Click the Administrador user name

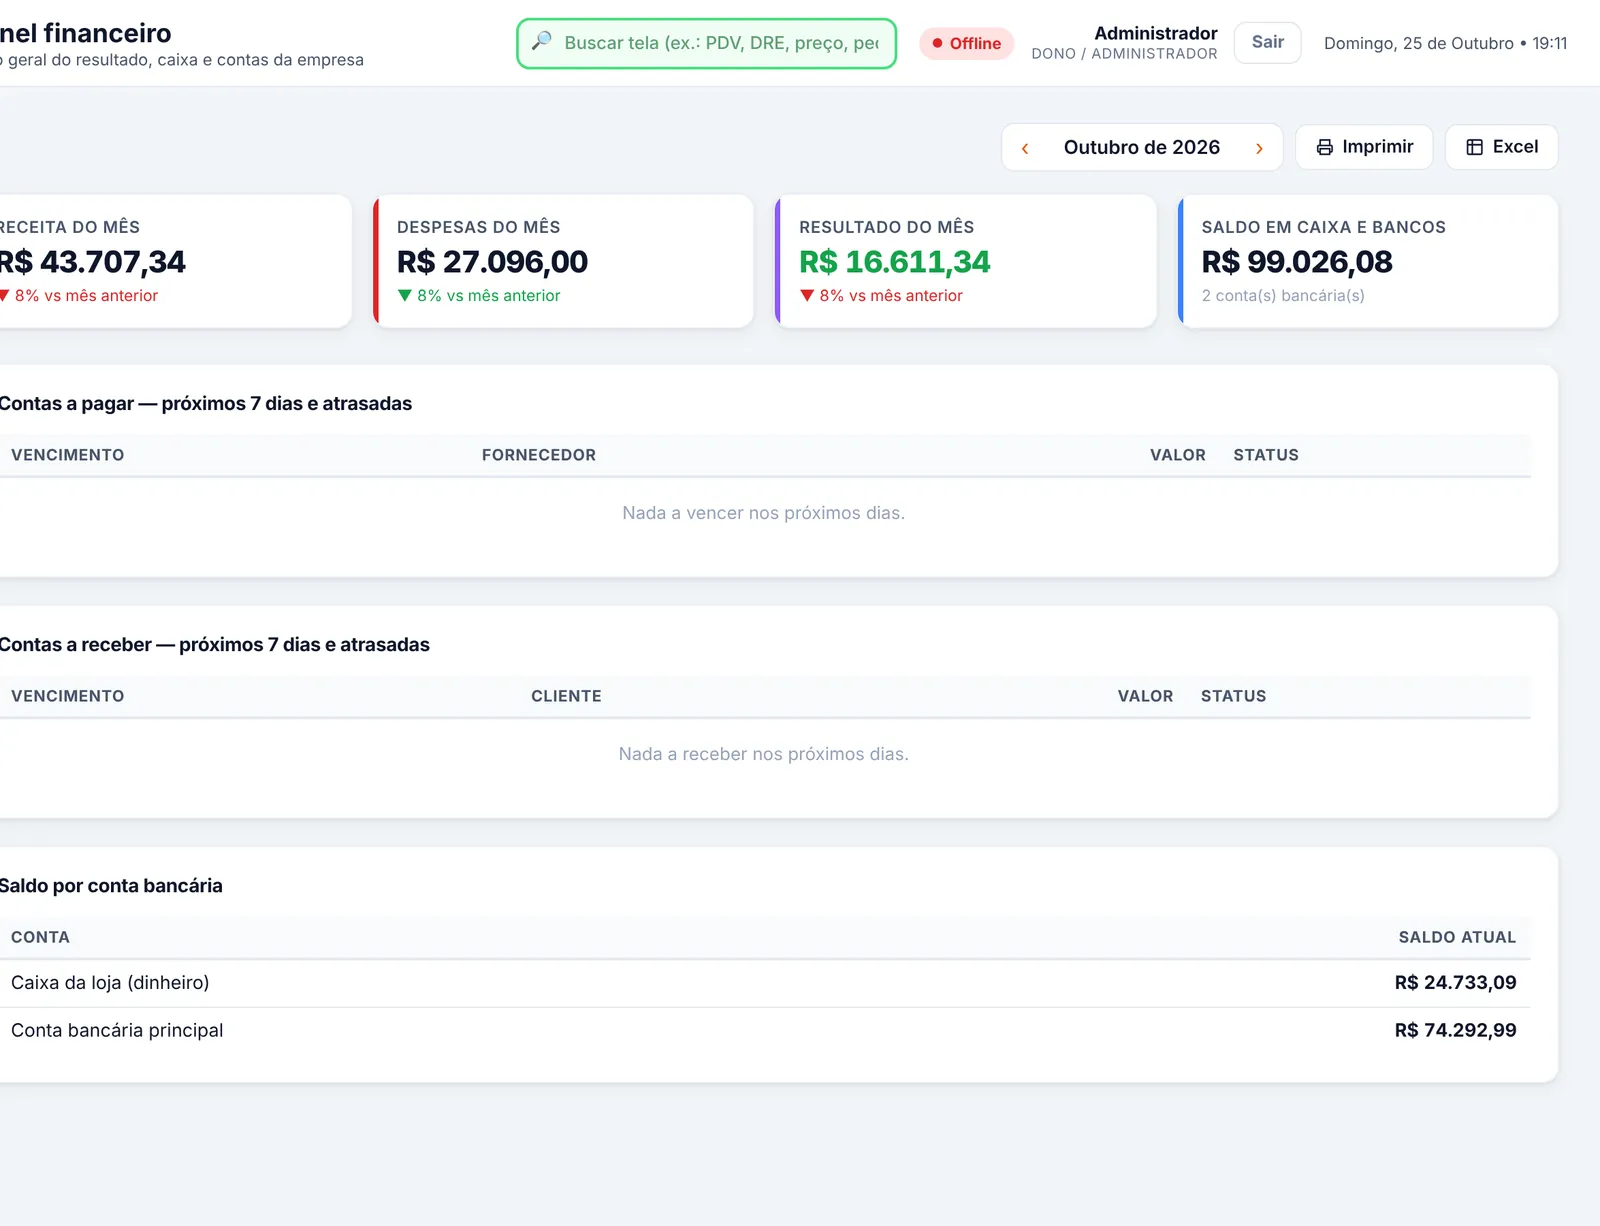[1156, 33]
